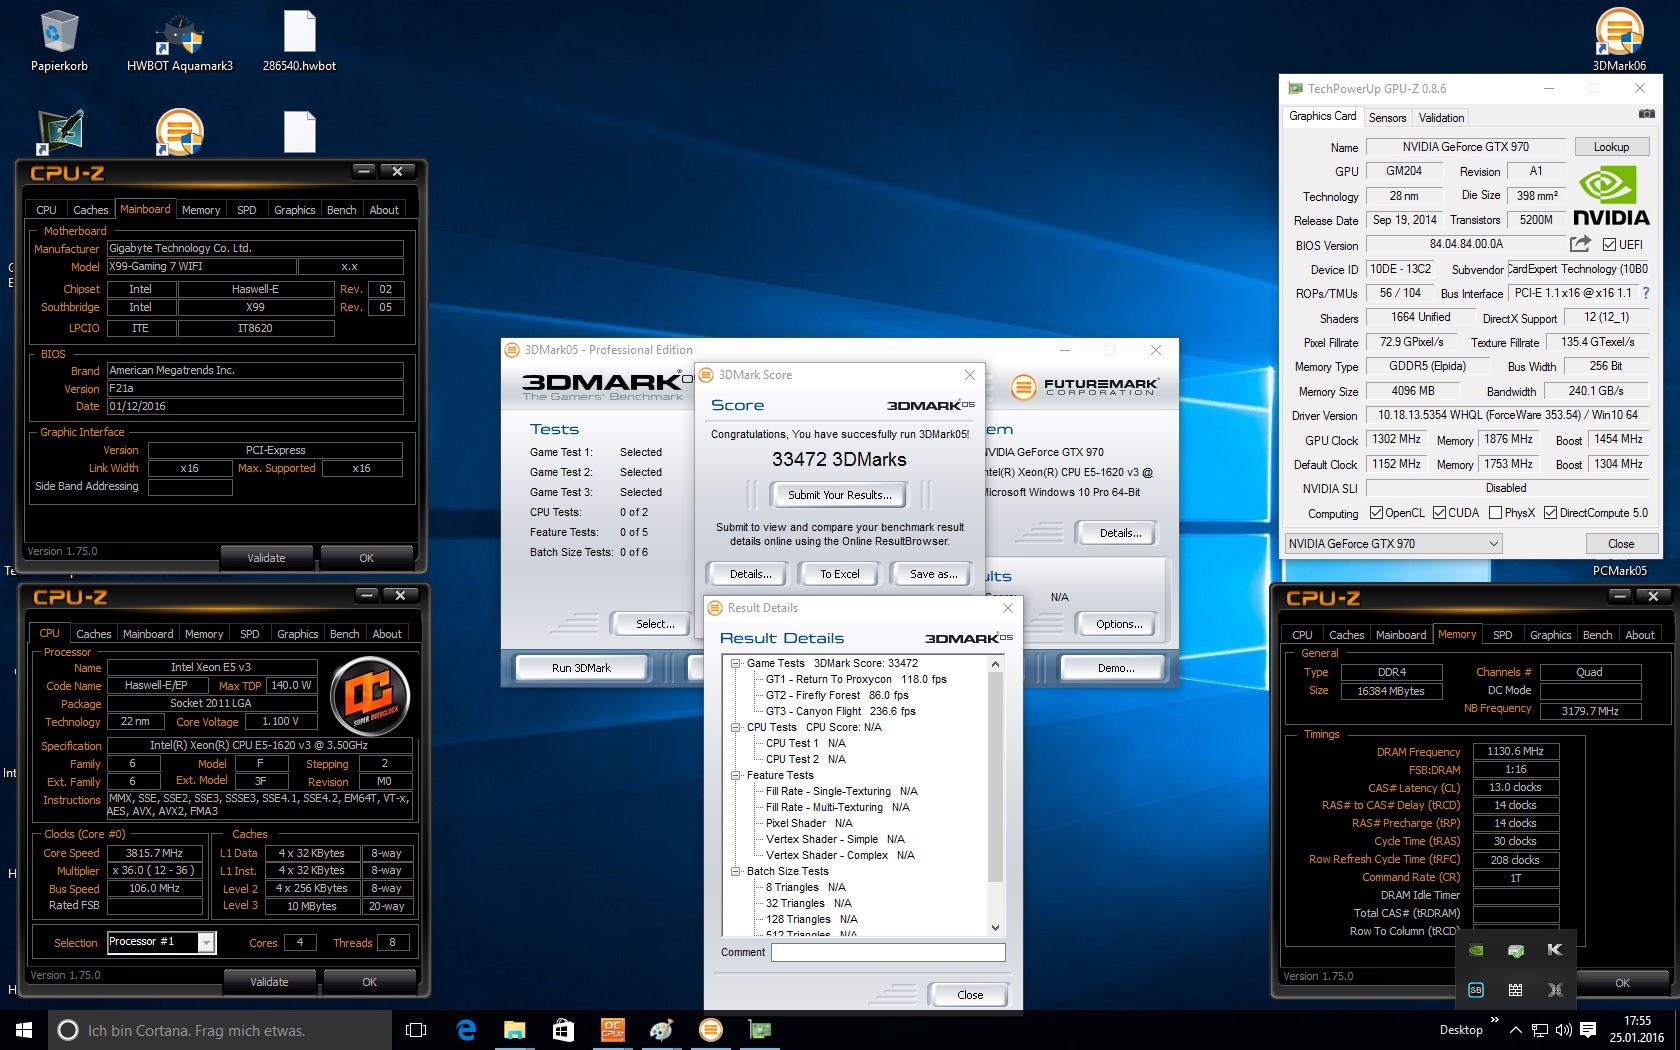Toggle the UEFI checkbox in GPU-Z
Image resolution: width=1680 pixels, height=1050 pixels.
1609,244
